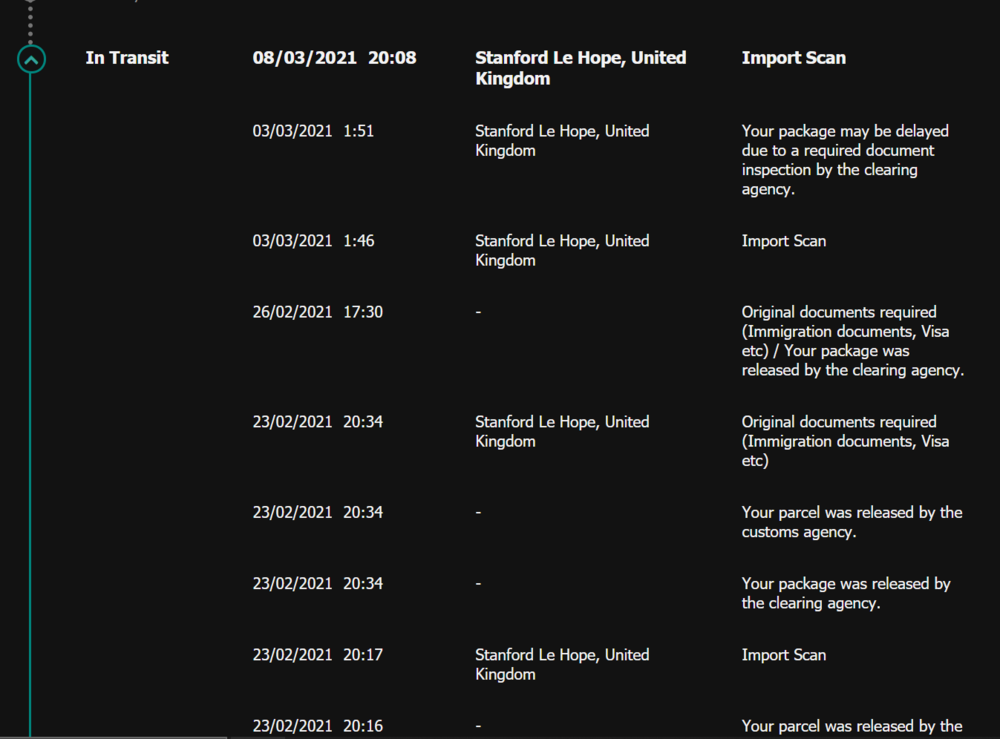
Task: Click the 23/02/2021 20:34 Stanford Le Hope location
Action: point(561,431)
